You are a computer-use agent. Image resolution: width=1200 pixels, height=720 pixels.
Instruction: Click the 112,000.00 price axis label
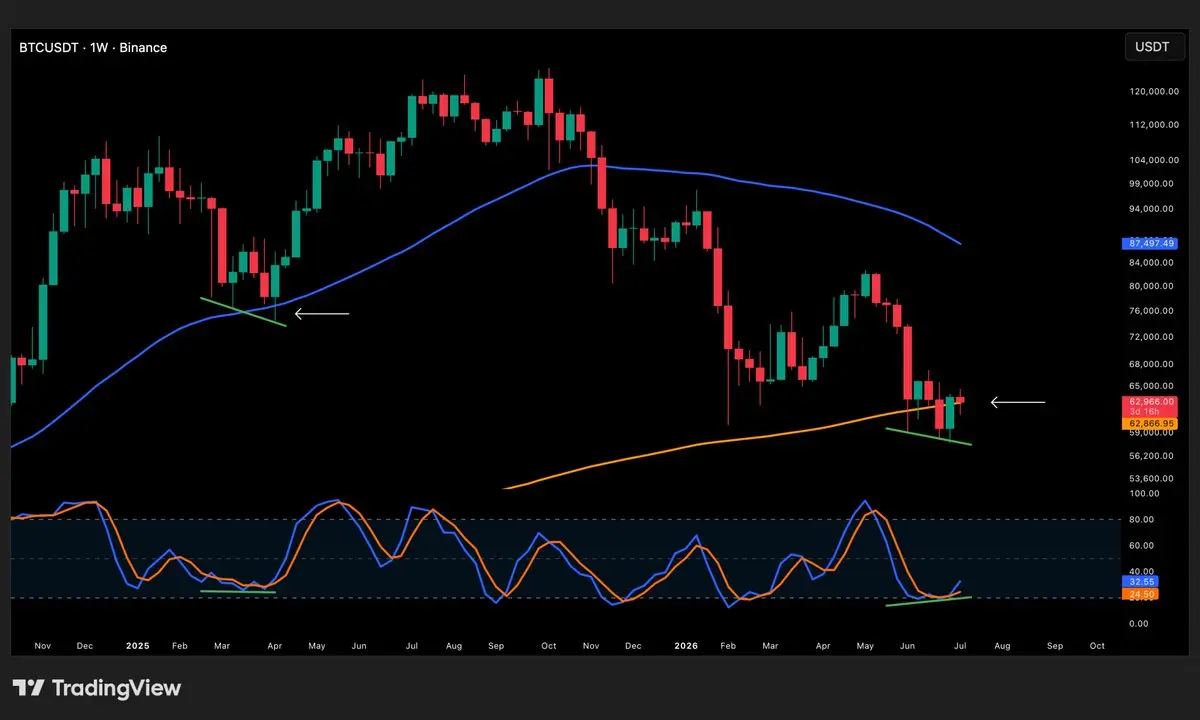click(x=1153, y=125)
